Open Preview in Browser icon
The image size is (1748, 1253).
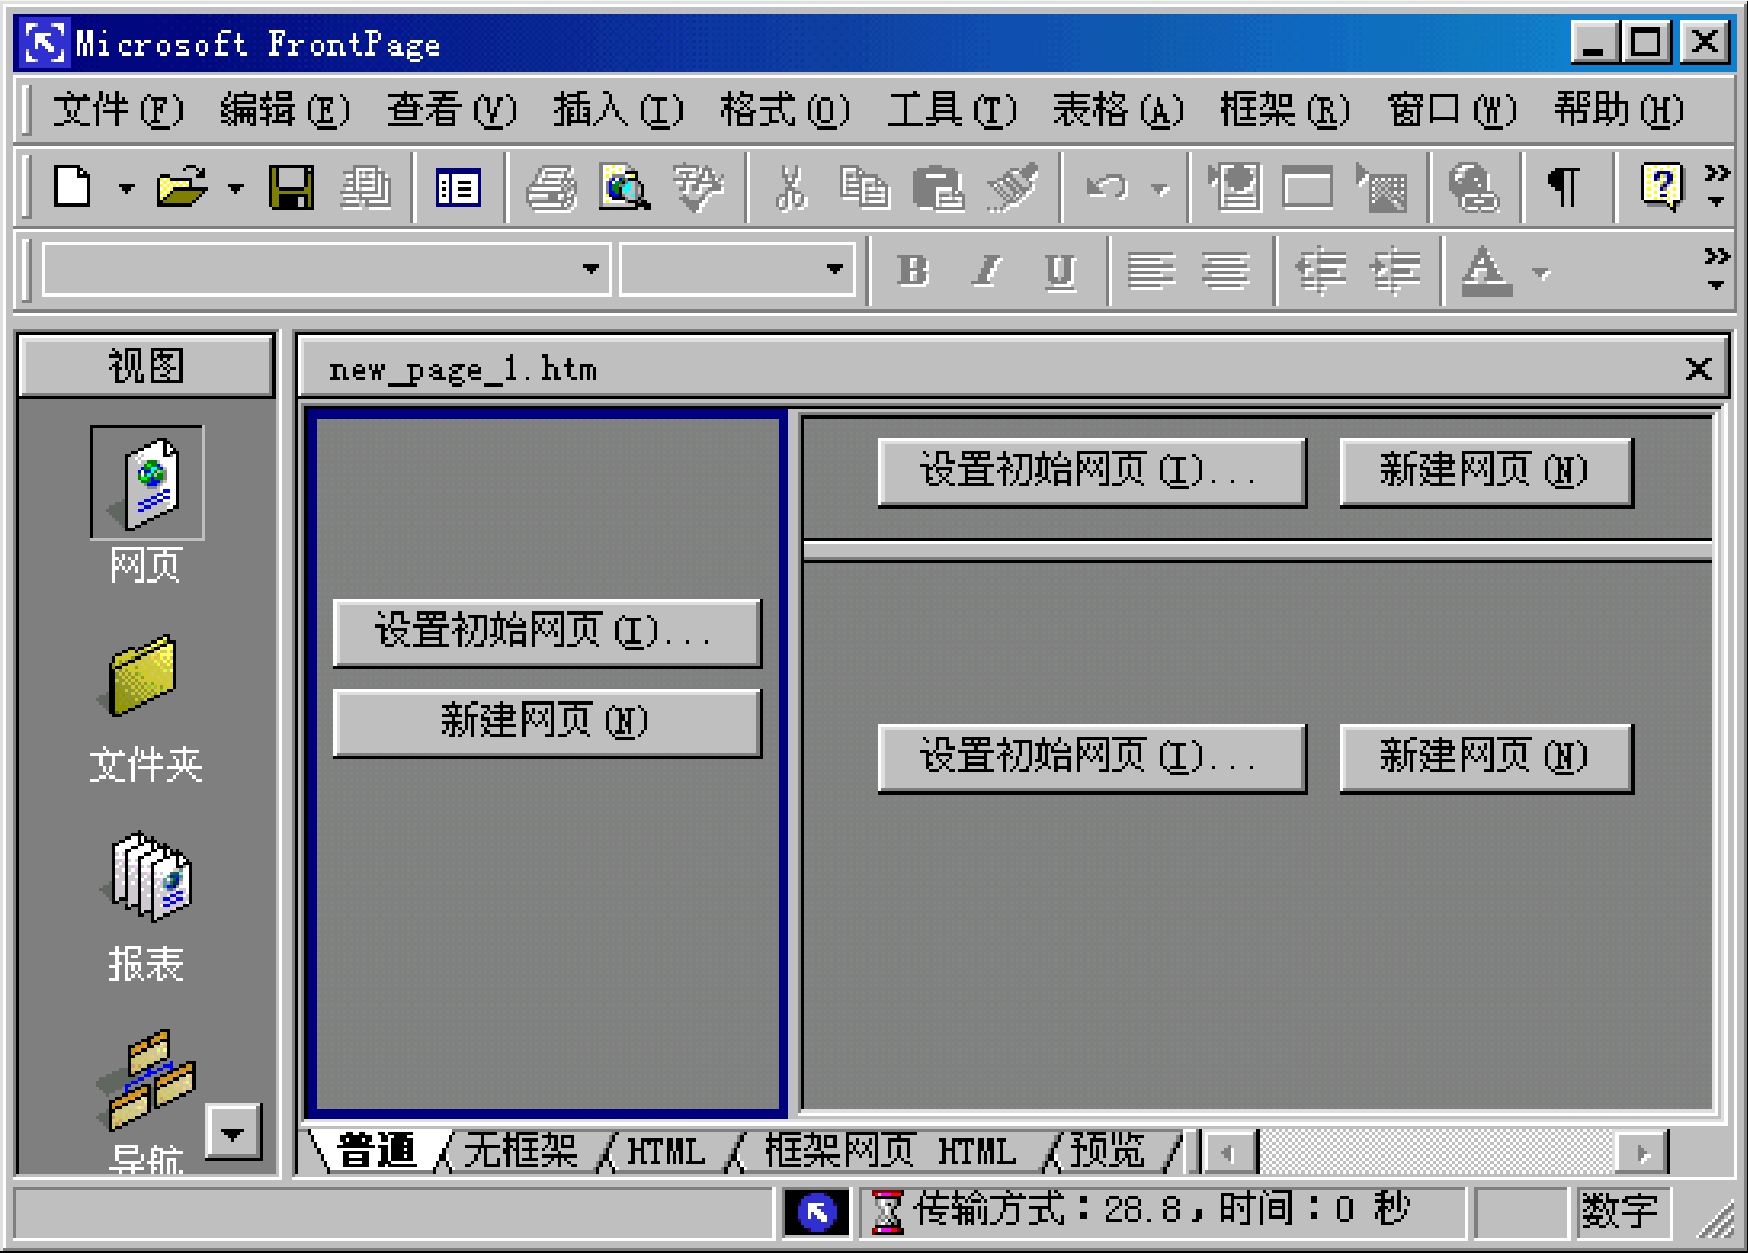[x=625, y=187]
